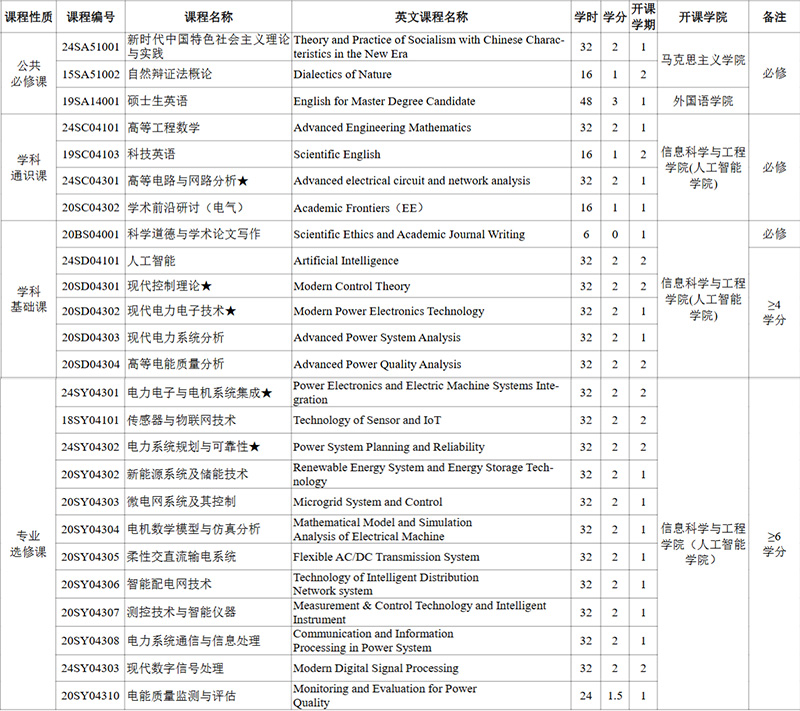The image size is (800, 711).
Task: Click the 马克思主义学院 cell
Action: 703,60
